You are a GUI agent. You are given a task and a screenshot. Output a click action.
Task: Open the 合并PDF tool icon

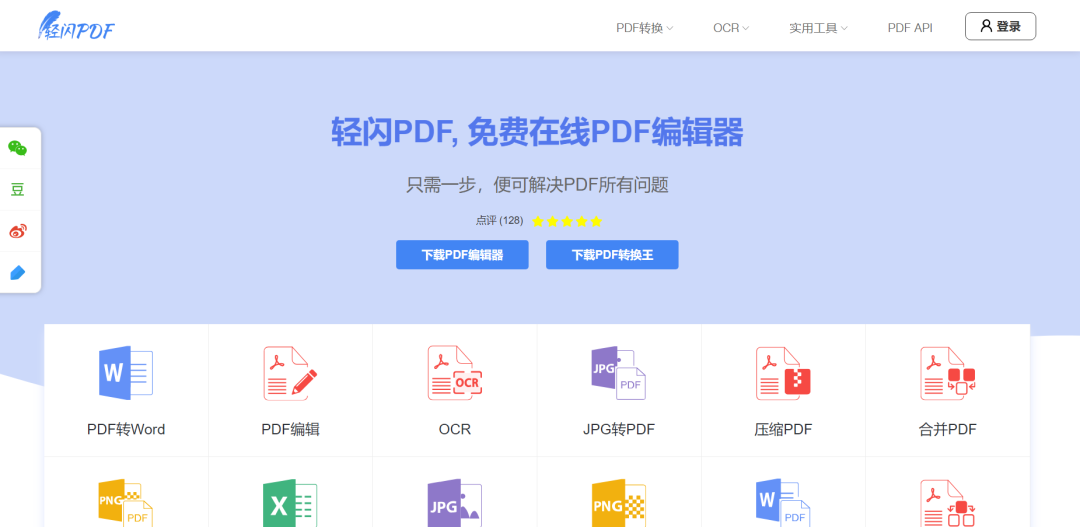(x=948, y=373)
